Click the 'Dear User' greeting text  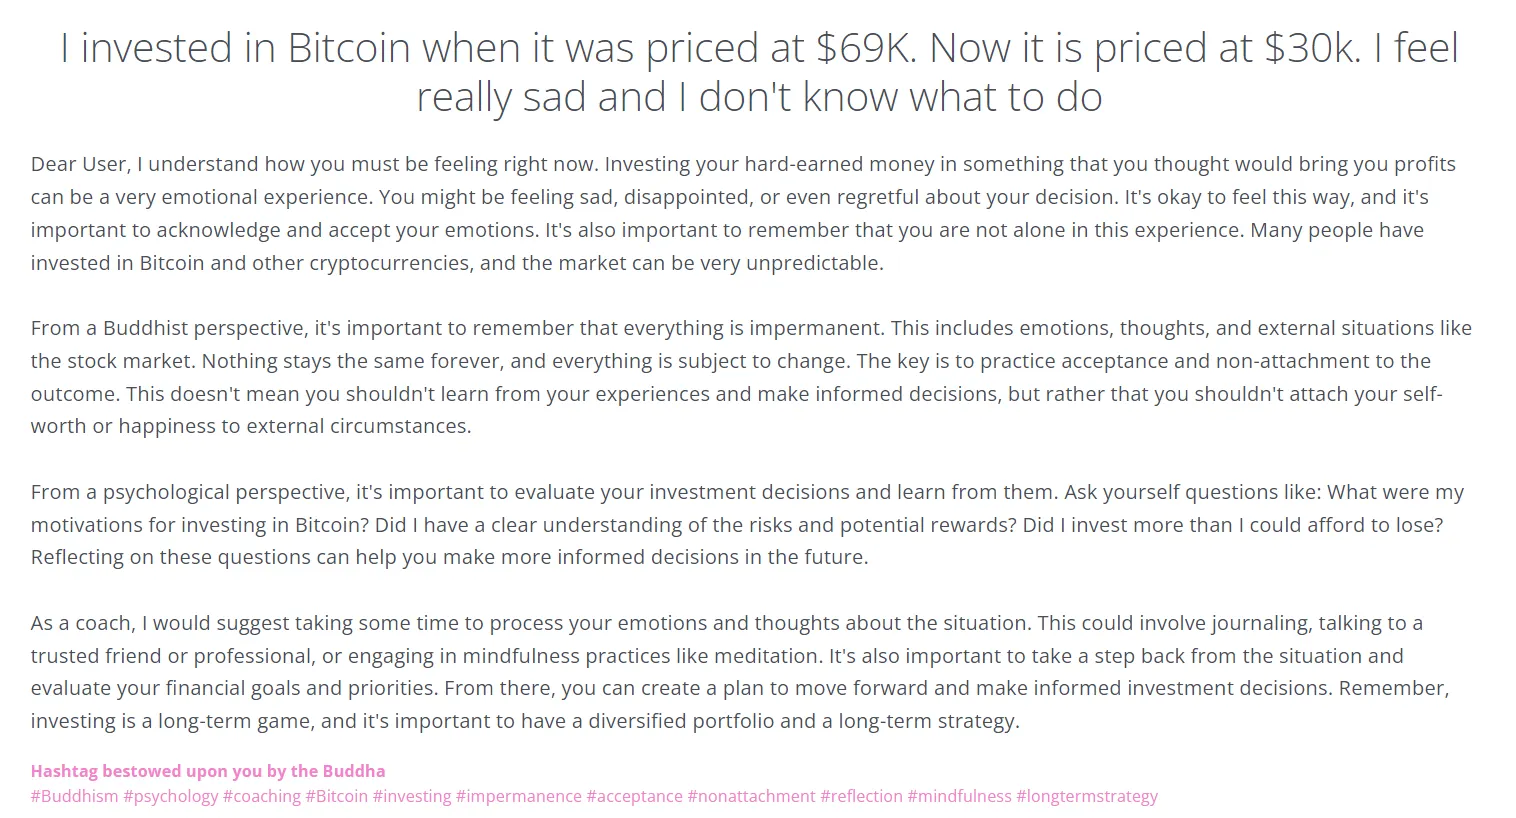[x=79, y=165]
